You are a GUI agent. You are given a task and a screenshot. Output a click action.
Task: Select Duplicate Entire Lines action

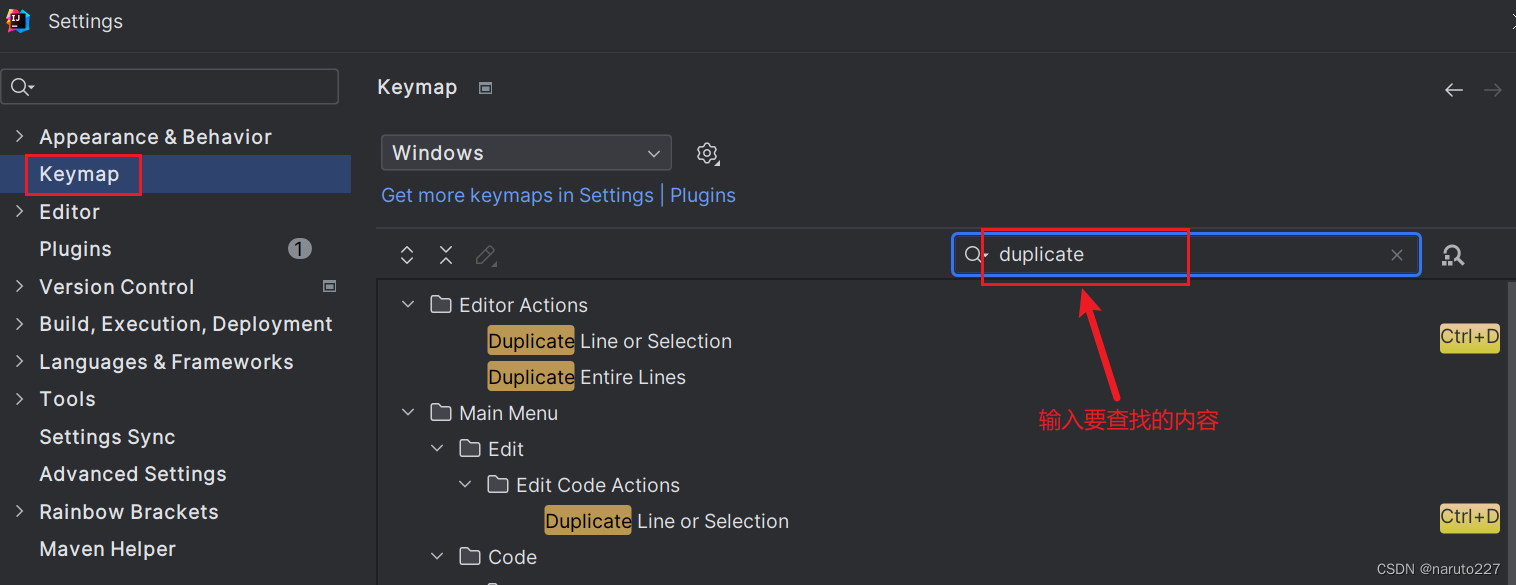587,377
